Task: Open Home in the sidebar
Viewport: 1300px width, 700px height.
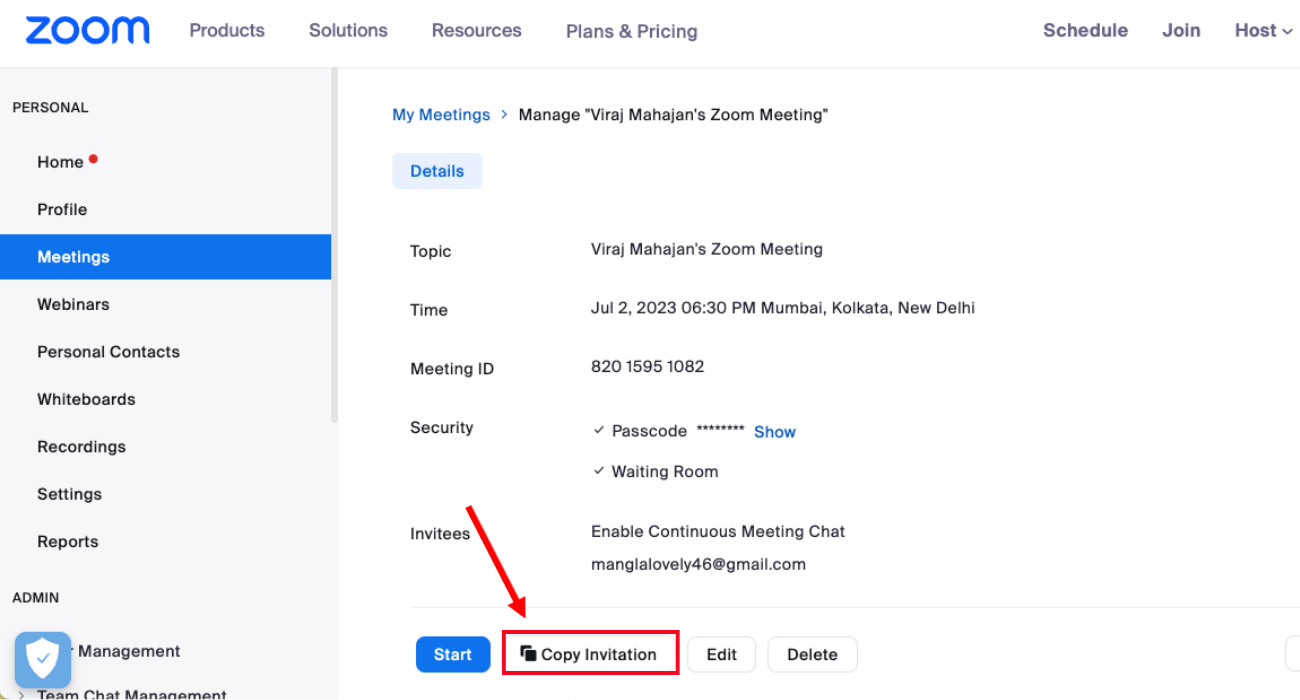Action: coord(60,162)
